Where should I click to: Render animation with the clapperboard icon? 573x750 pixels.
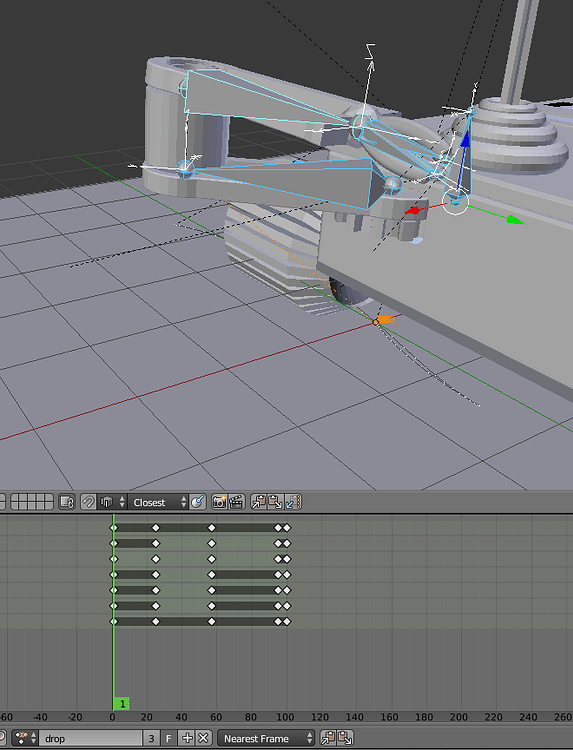pos(236,502)
